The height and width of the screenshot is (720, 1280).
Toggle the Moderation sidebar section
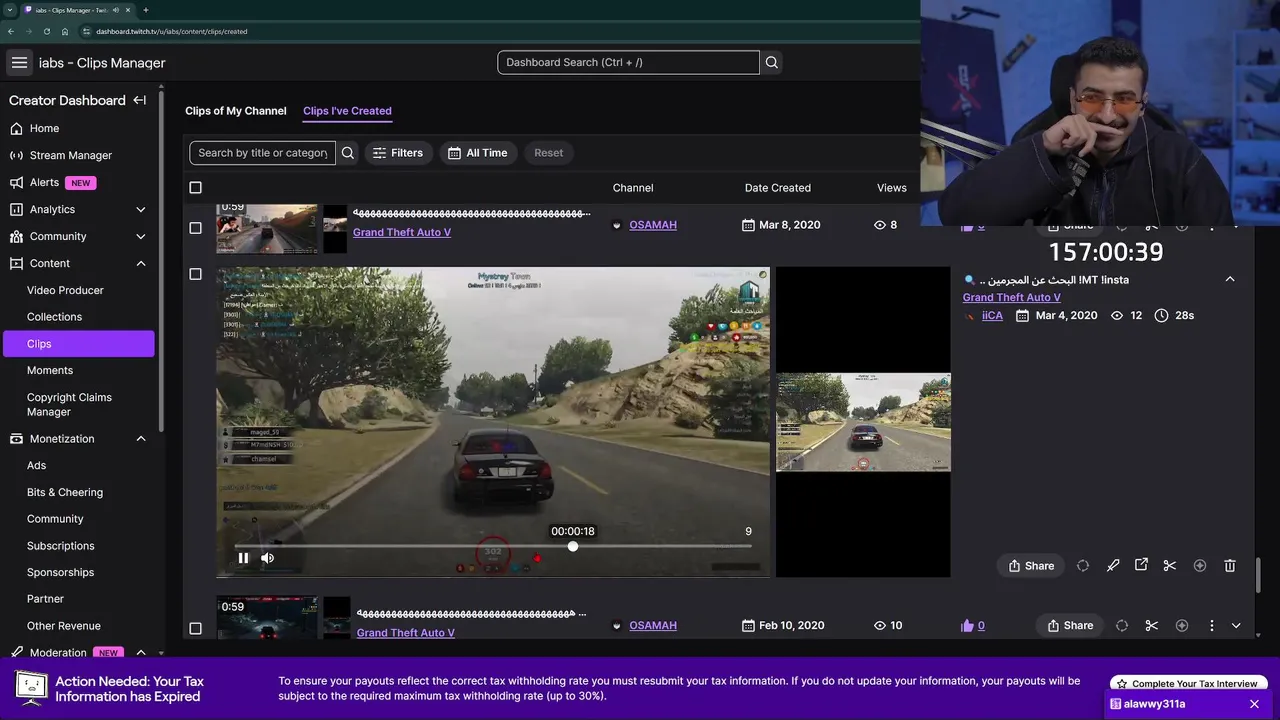(140, 653)
